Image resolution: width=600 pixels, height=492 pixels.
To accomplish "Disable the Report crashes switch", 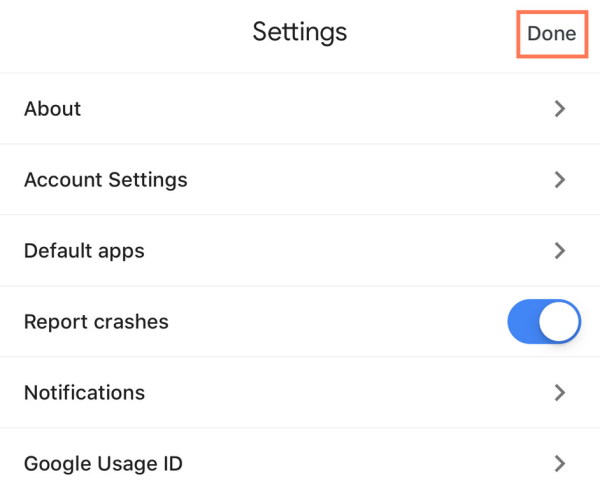I will pyautogui.click(x=544, y=322).
